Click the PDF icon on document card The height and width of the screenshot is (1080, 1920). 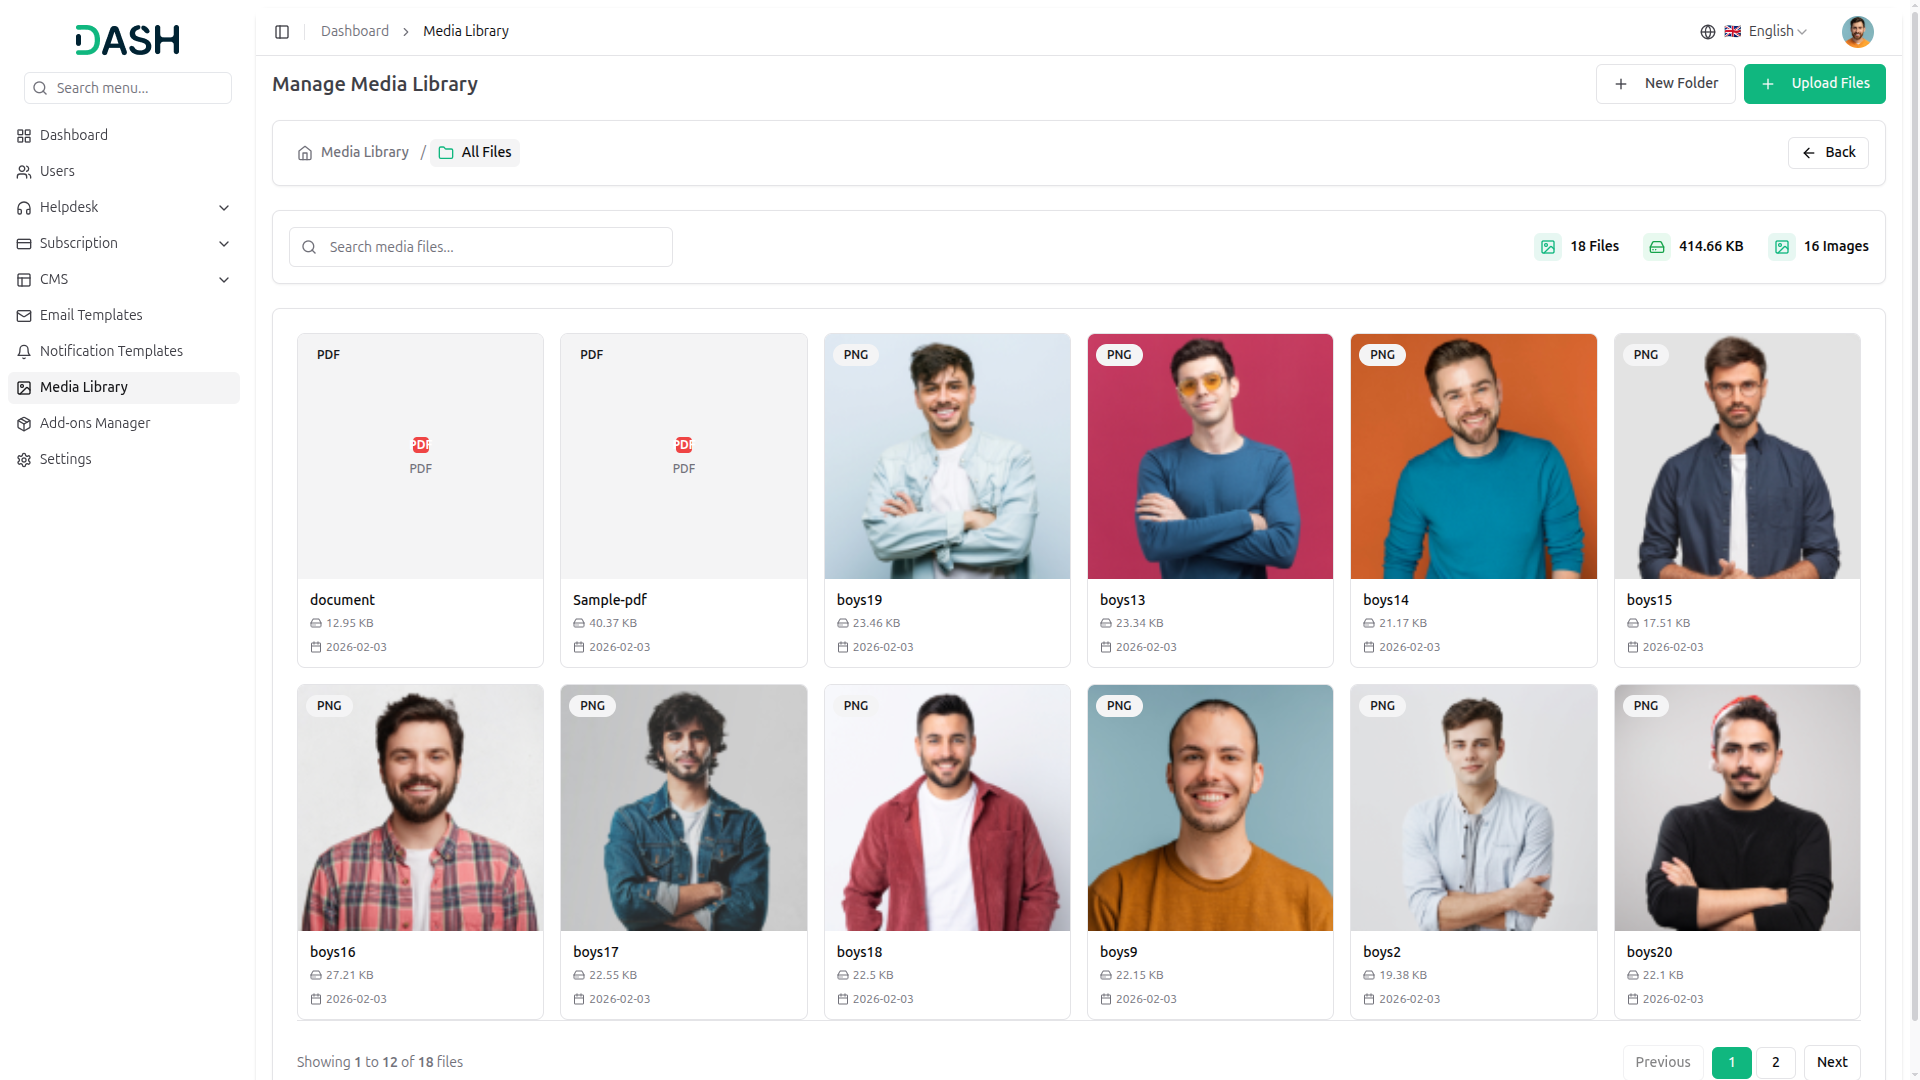(x=421, y=445)
